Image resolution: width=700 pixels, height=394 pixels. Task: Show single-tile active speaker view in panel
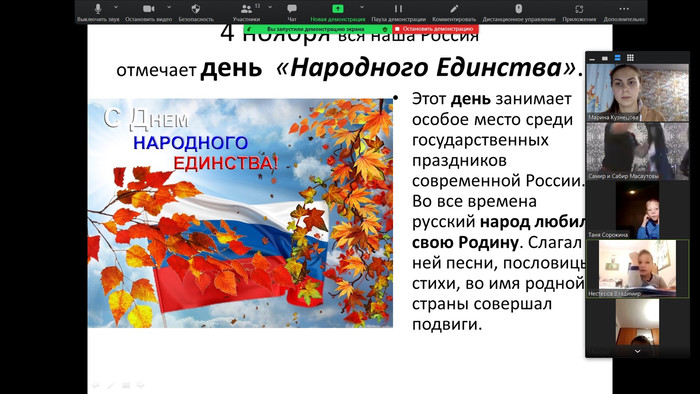(x=605, y=58)
